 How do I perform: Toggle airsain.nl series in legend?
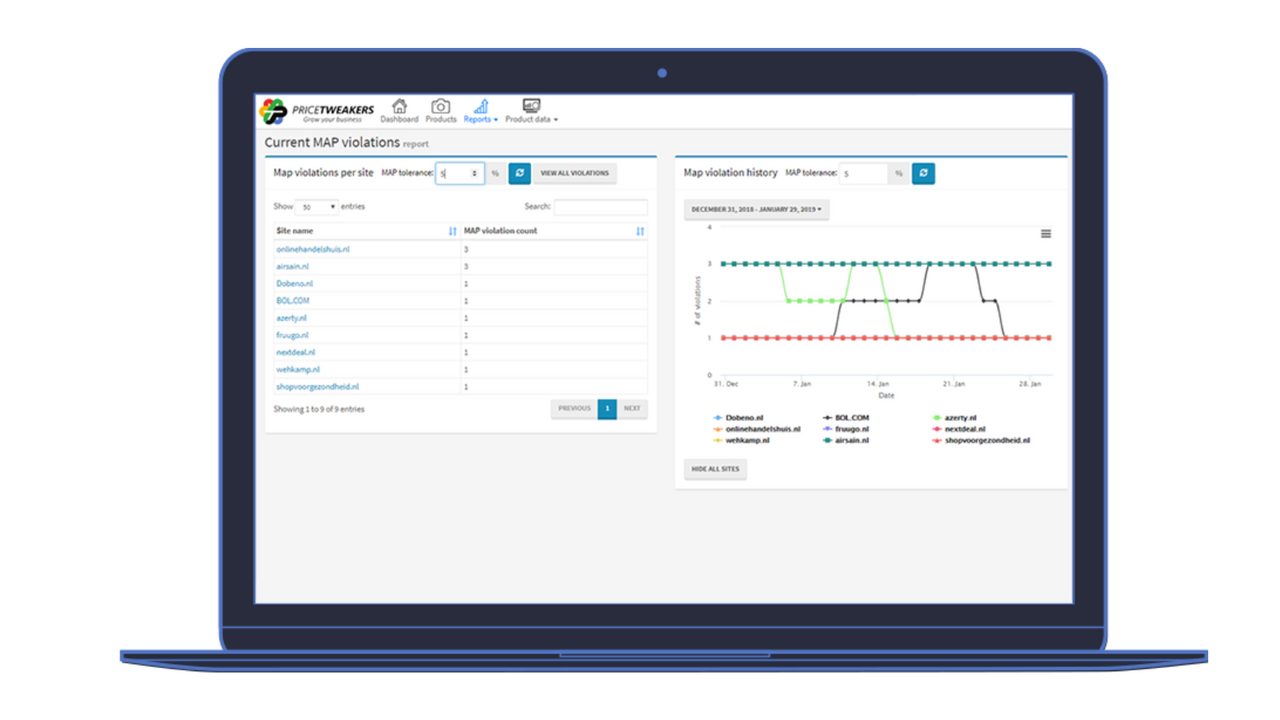pos(845,439)
